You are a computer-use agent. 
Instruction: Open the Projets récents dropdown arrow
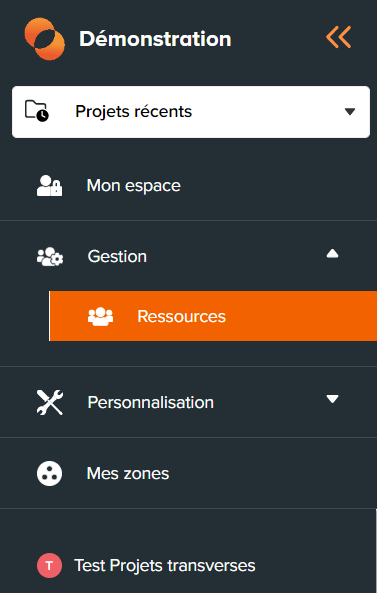coord(350,112)
